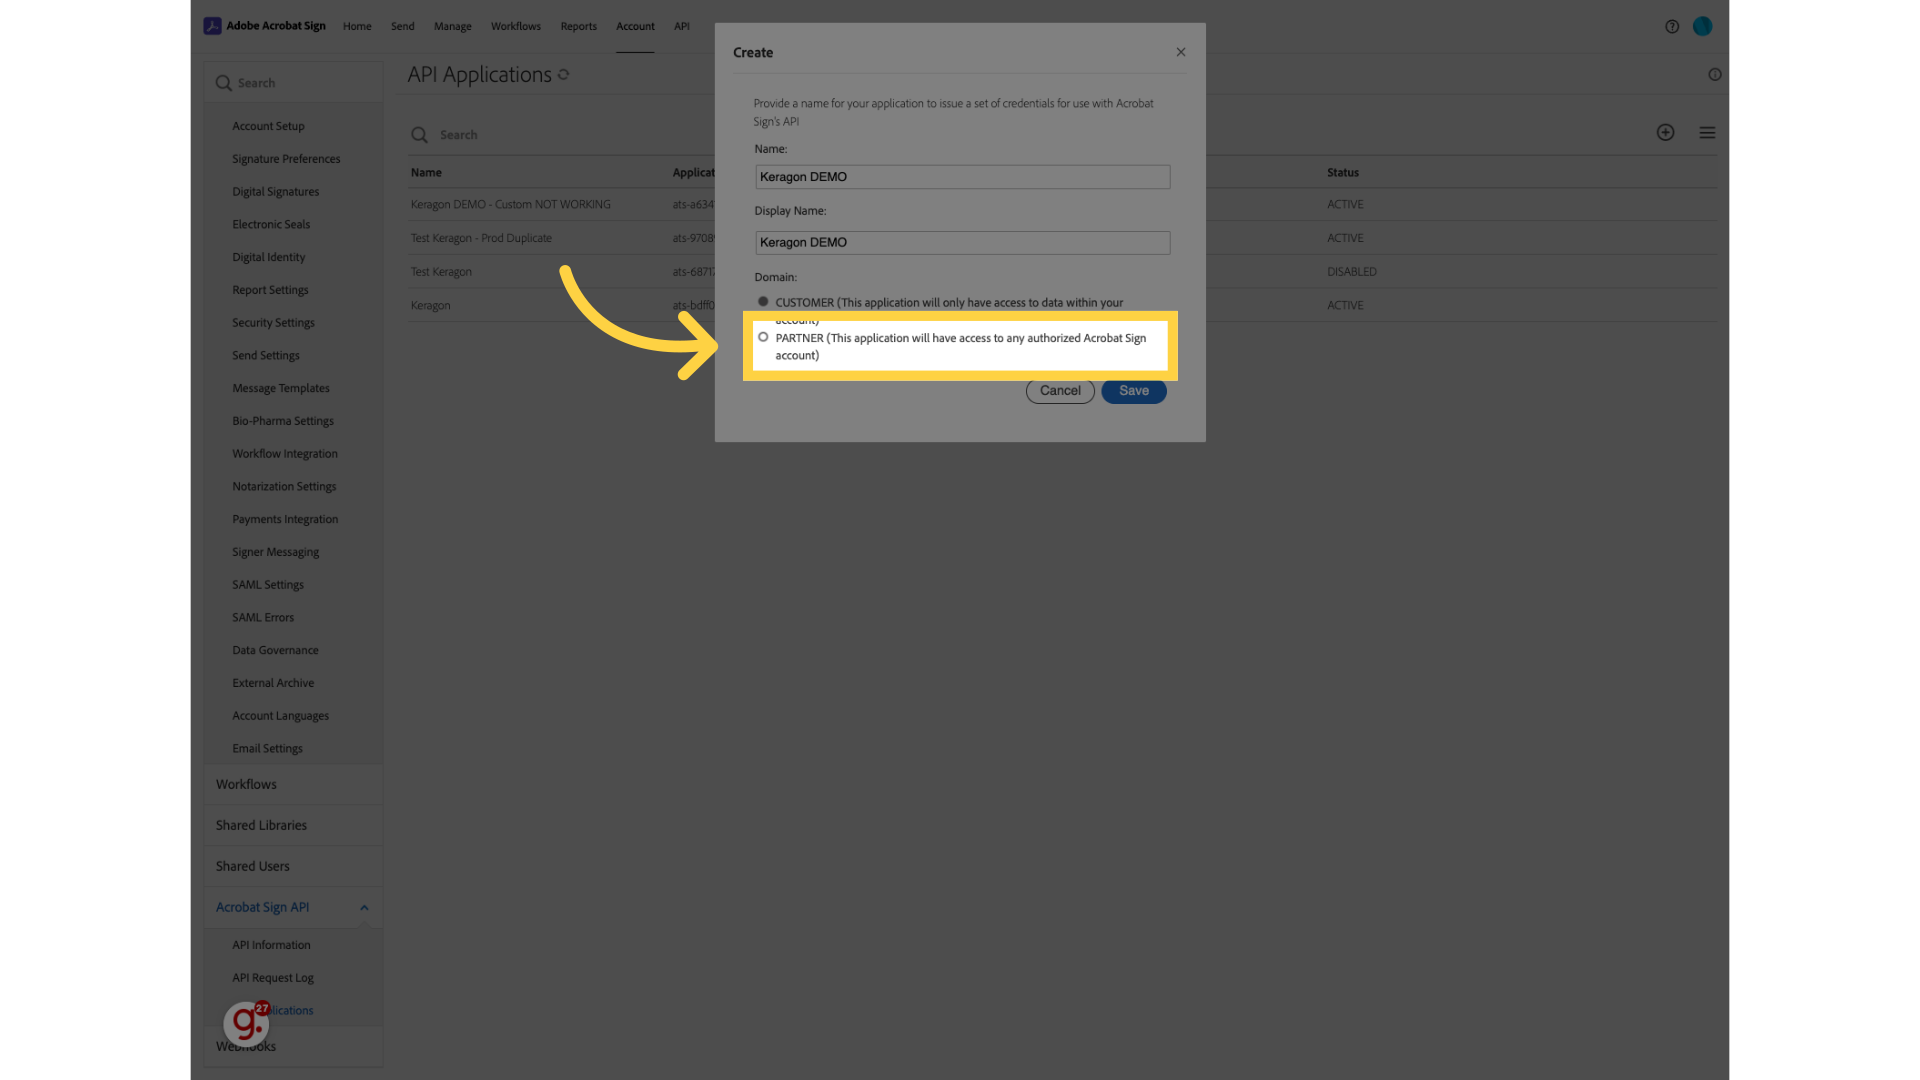Open Digital Identity settings
The image size is (1920, 1080).
(269, 257)
